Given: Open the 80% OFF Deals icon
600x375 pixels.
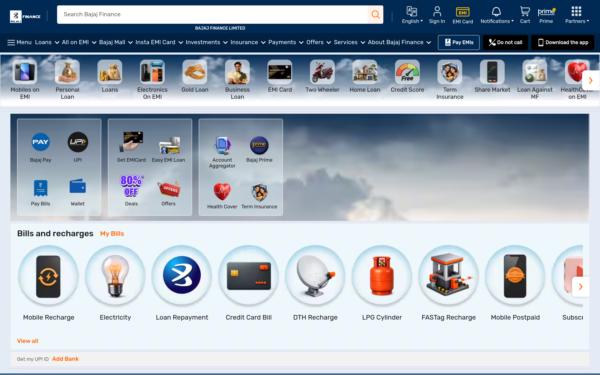Looking at the screenshot, I should coord(131,186).
